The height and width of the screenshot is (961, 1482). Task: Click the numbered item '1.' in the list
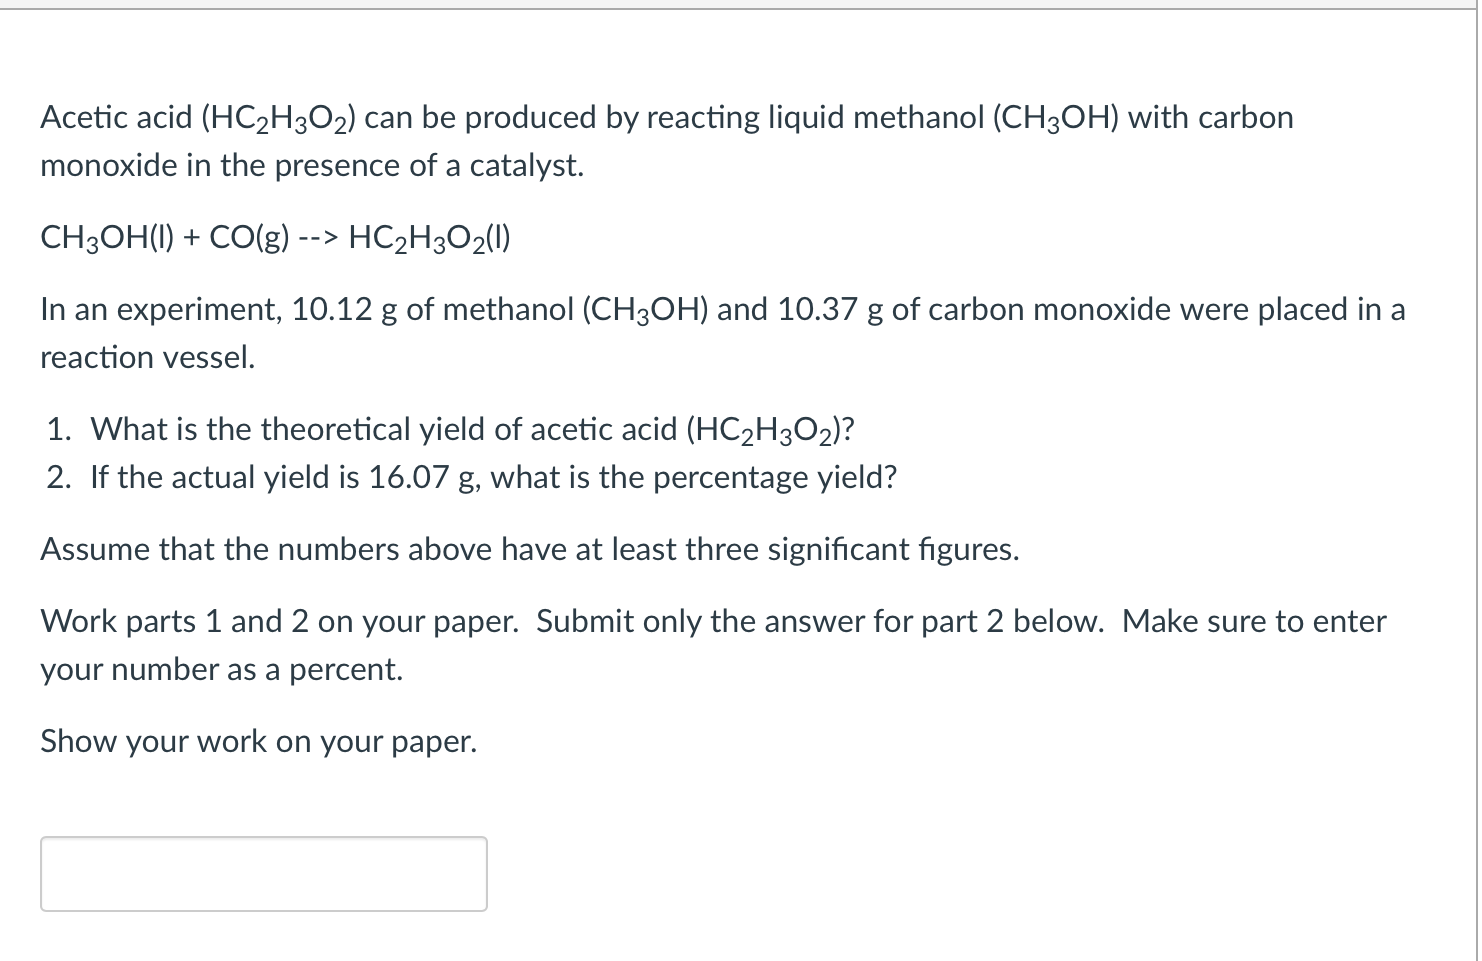pyautogui.click(x=58, y=429)
